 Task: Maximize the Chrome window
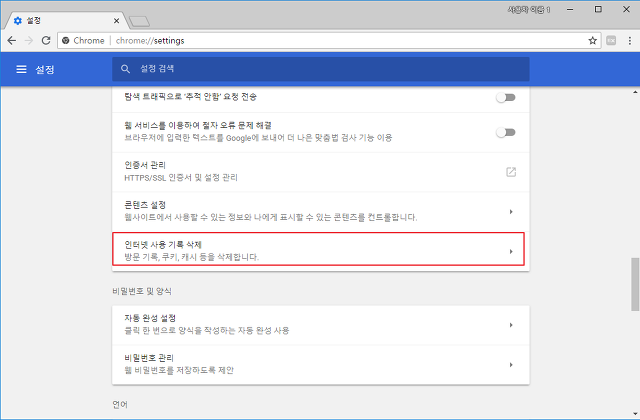[x=598, y=9]
